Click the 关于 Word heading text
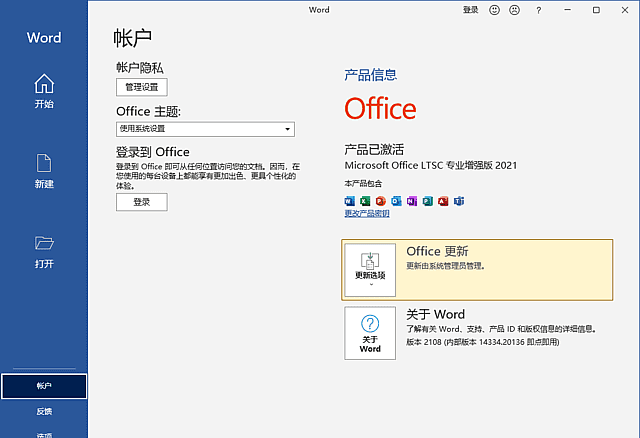The height and width of the screenshot is (438, 640). coord(436,314)
